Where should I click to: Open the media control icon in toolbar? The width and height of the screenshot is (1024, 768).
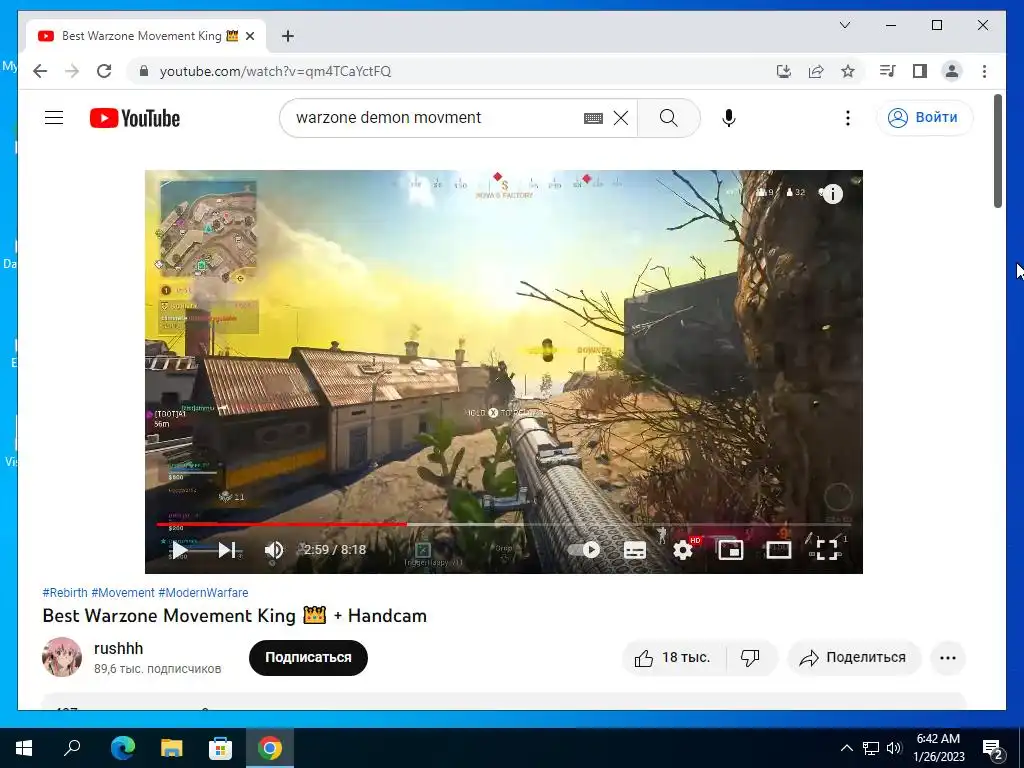click(x=888, y=71)
